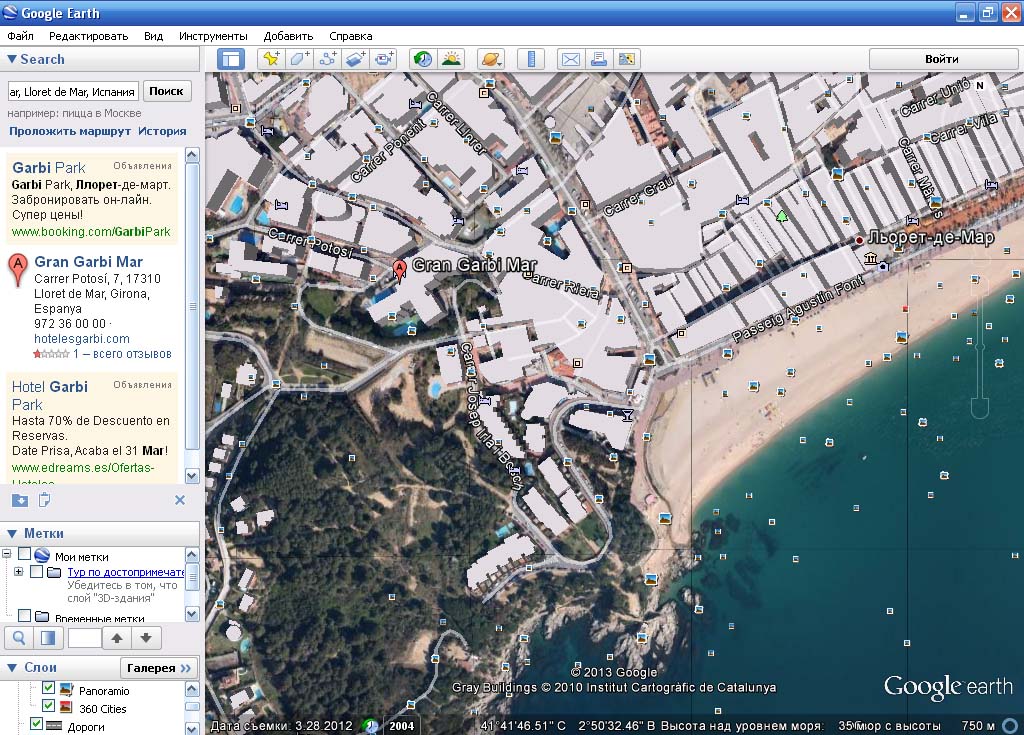Click the История link

point(162,131)
